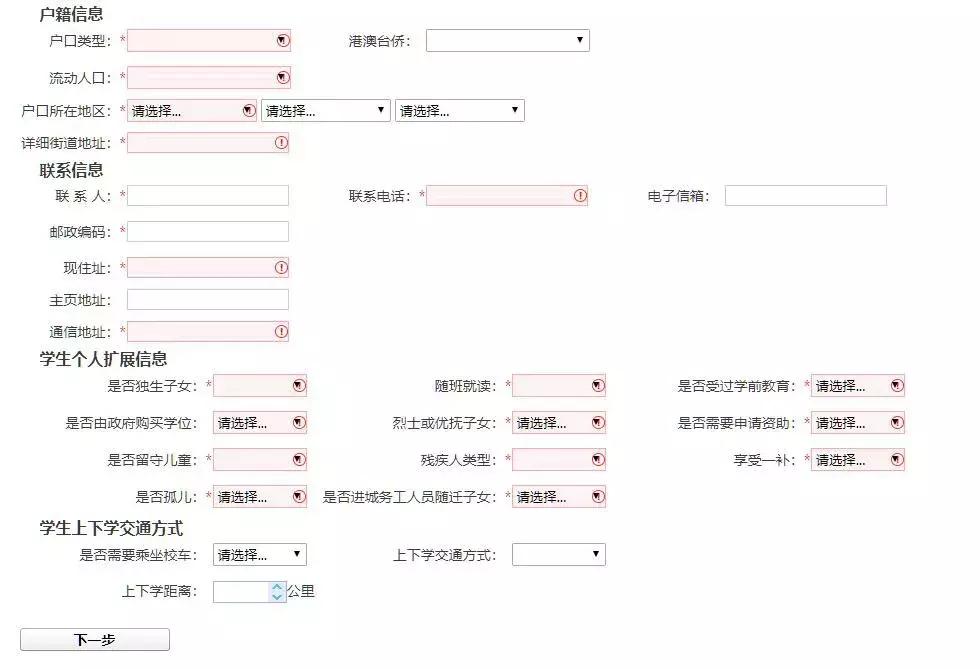Click the 电子信箱 input field

(805, 195)
